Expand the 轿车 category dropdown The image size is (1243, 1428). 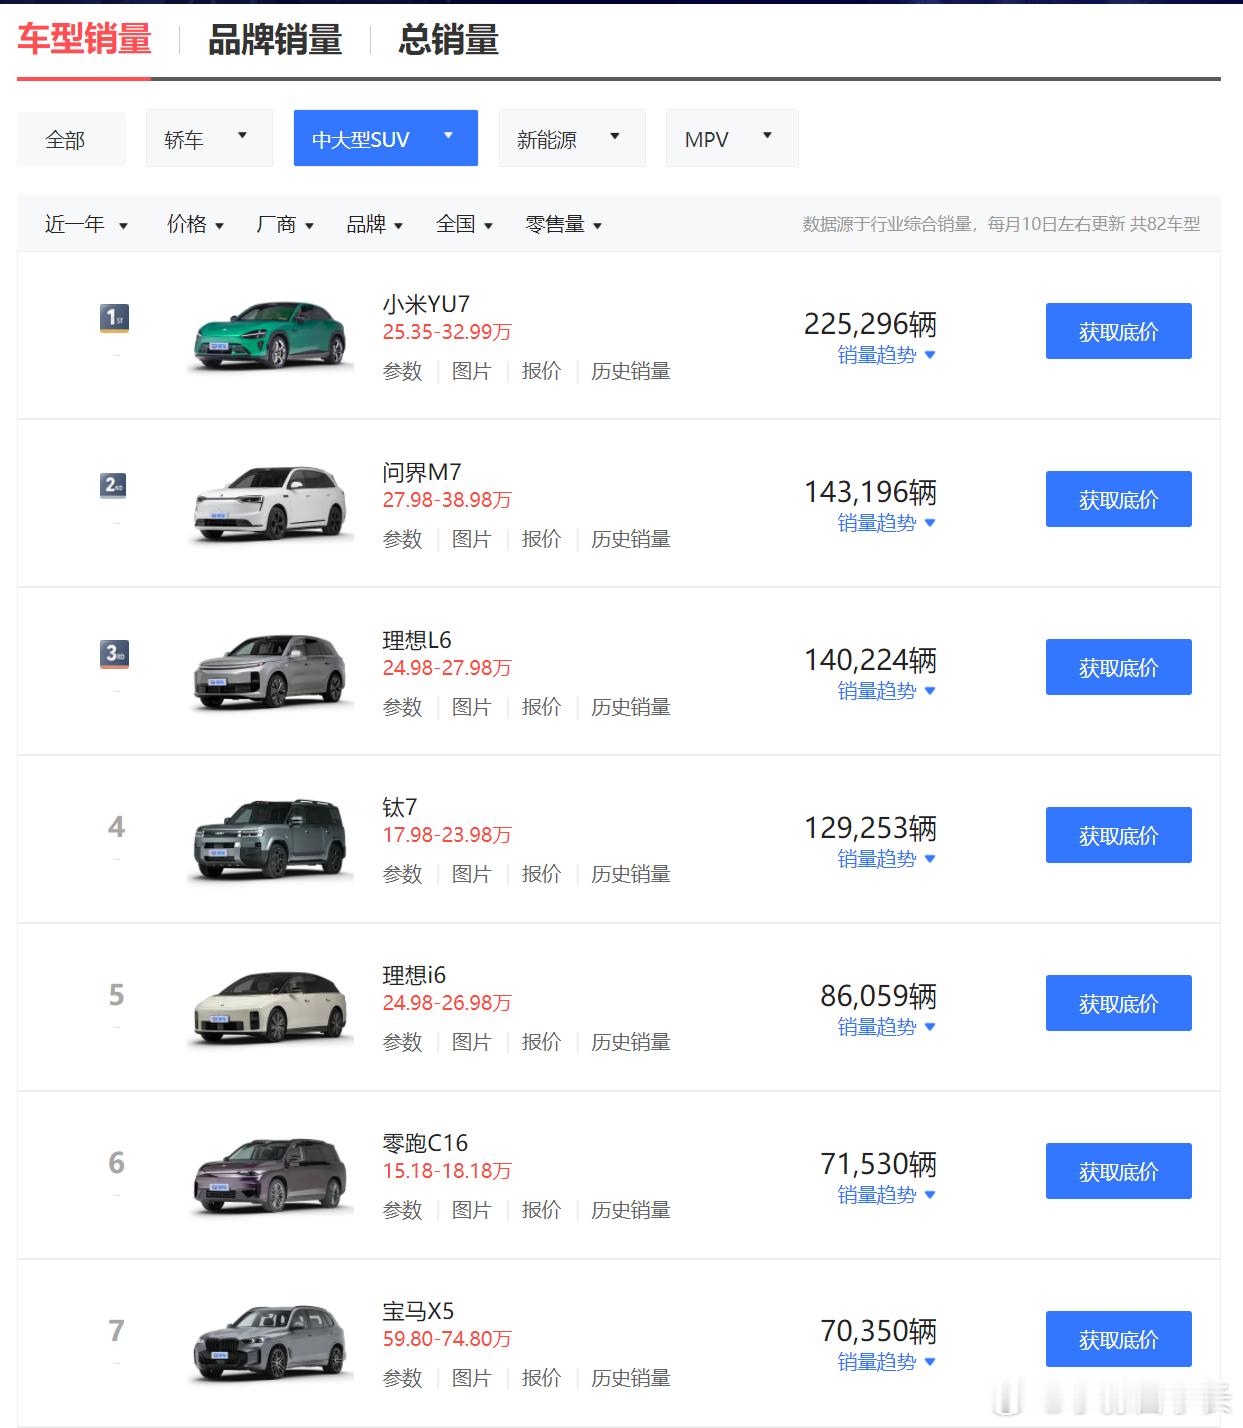(x=209, y=138)
